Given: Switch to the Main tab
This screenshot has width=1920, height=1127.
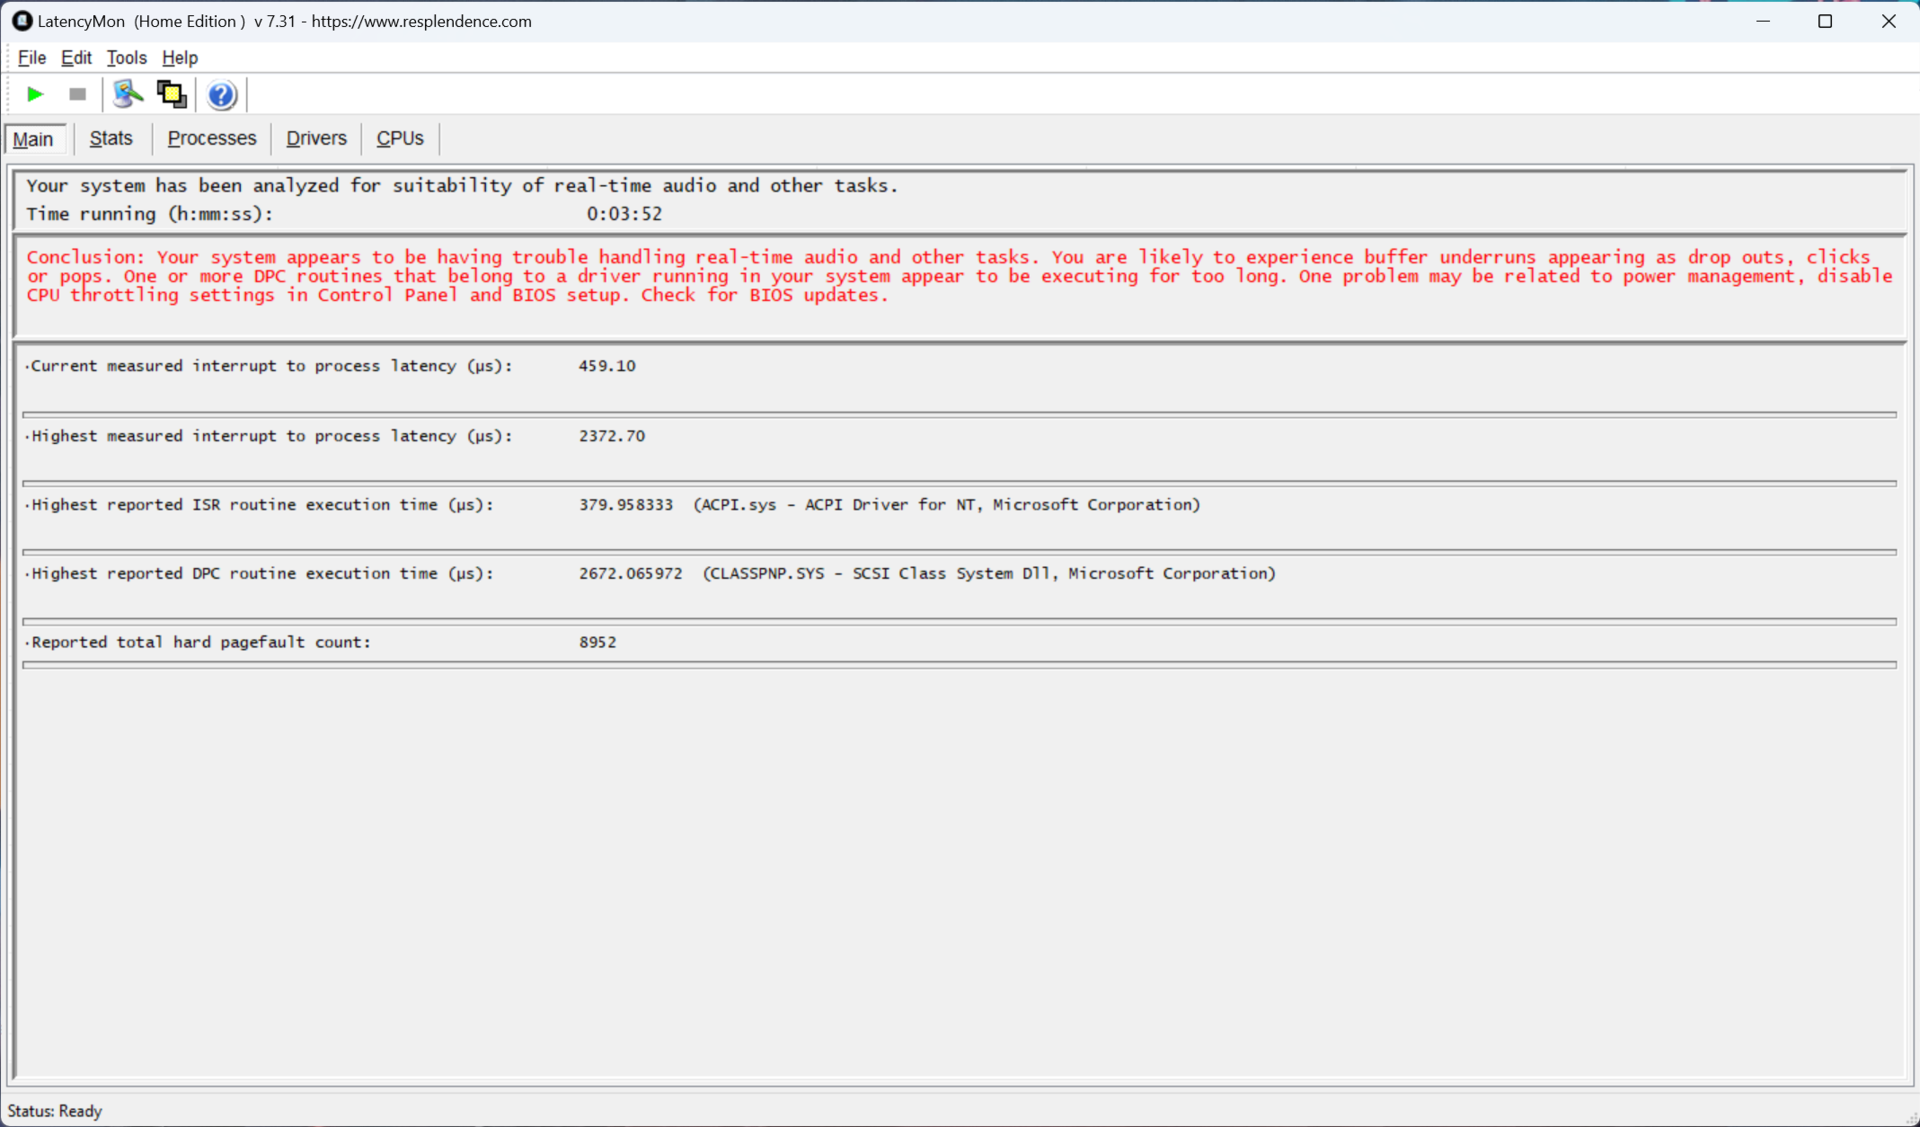Looking at the screenshot, I should [x=33, y=139].
